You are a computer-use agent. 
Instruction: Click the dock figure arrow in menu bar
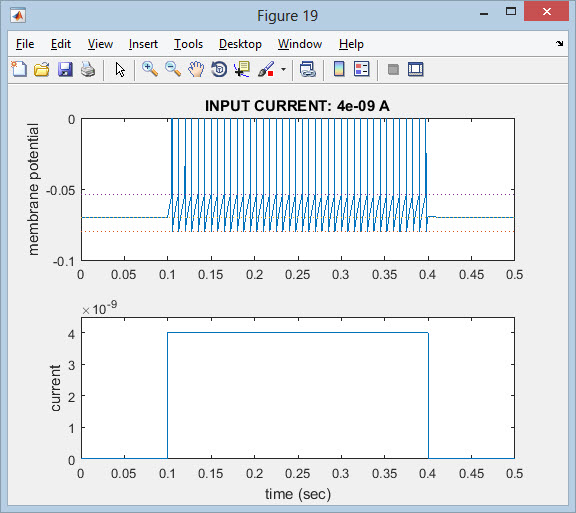[x=559, y=43]
